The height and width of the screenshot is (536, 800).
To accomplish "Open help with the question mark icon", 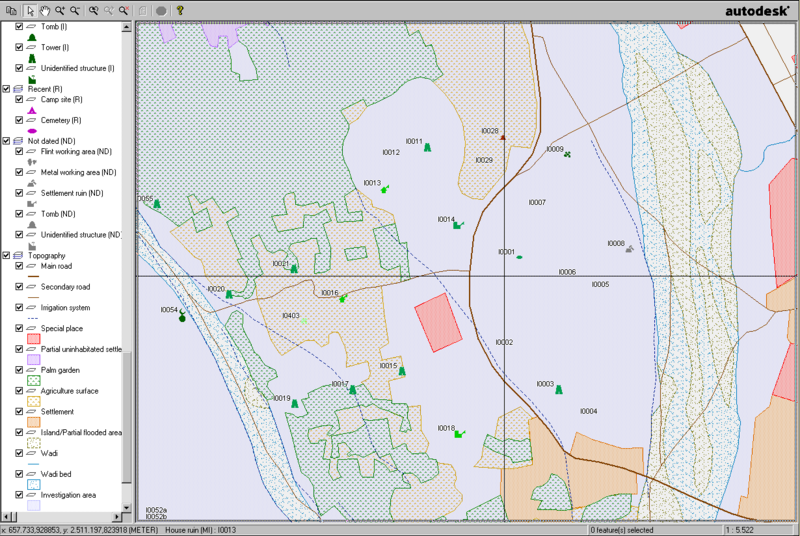I will 180,10.
